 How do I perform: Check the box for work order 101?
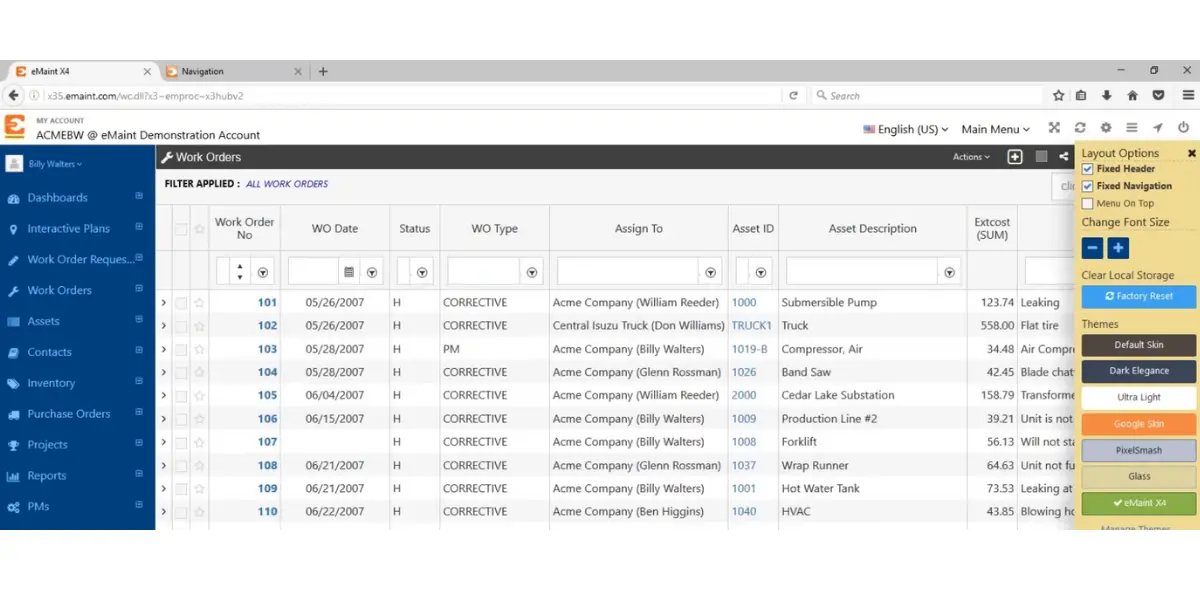[181, 303]
